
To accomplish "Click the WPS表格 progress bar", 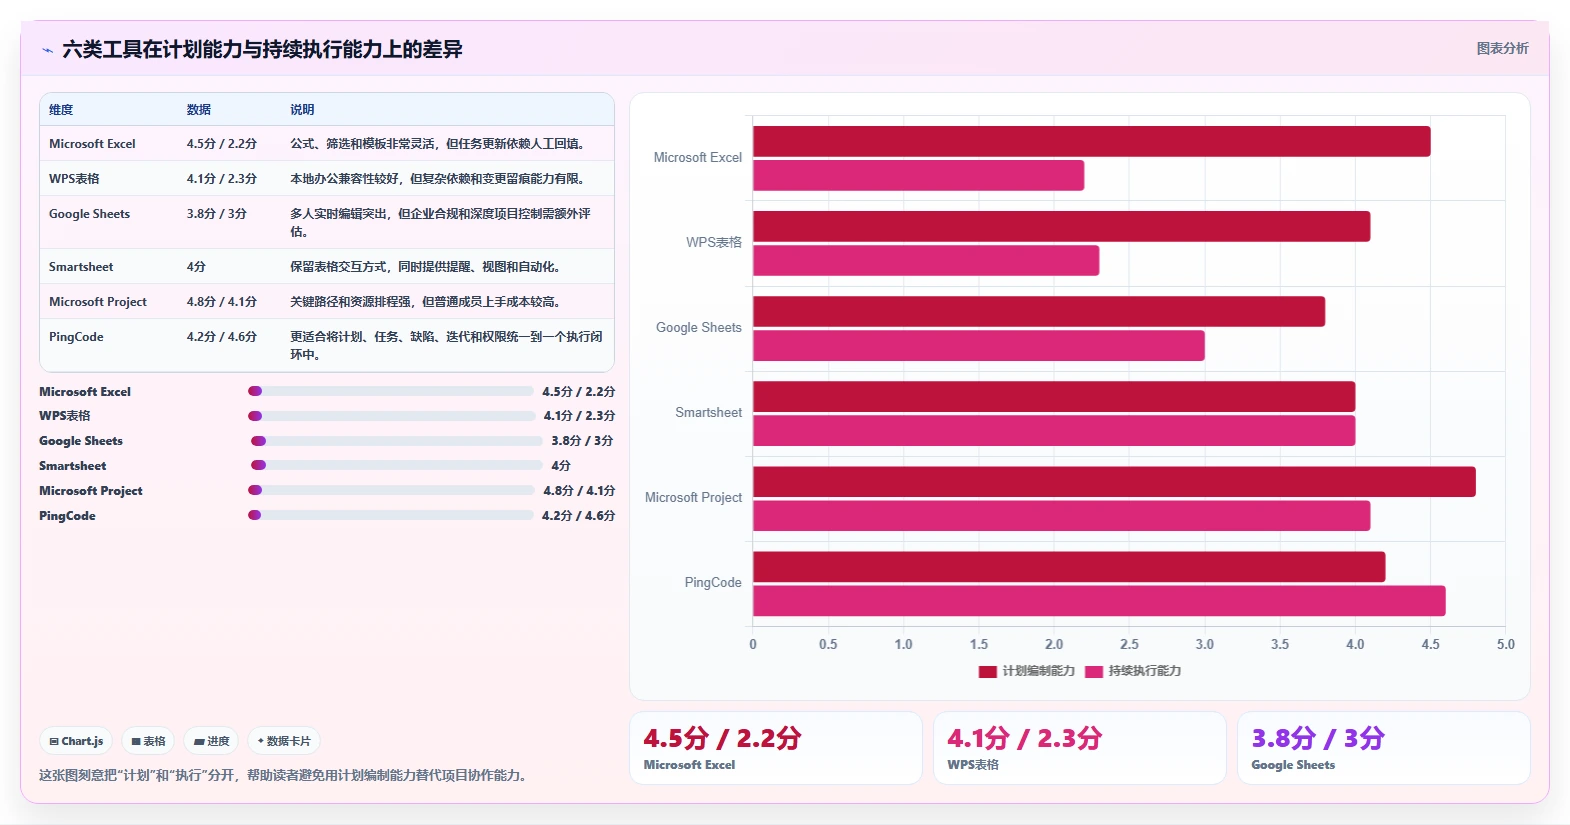I will (391, 416).
